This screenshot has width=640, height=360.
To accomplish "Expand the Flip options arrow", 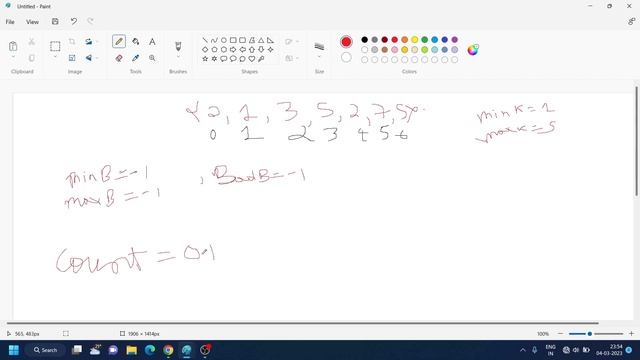I will coord(97,58).
